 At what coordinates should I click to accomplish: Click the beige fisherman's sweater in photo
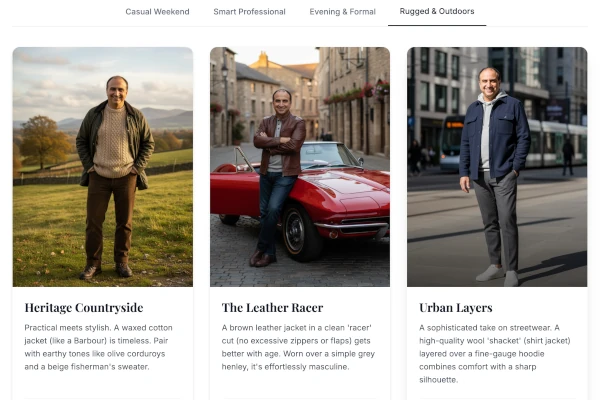113,142
